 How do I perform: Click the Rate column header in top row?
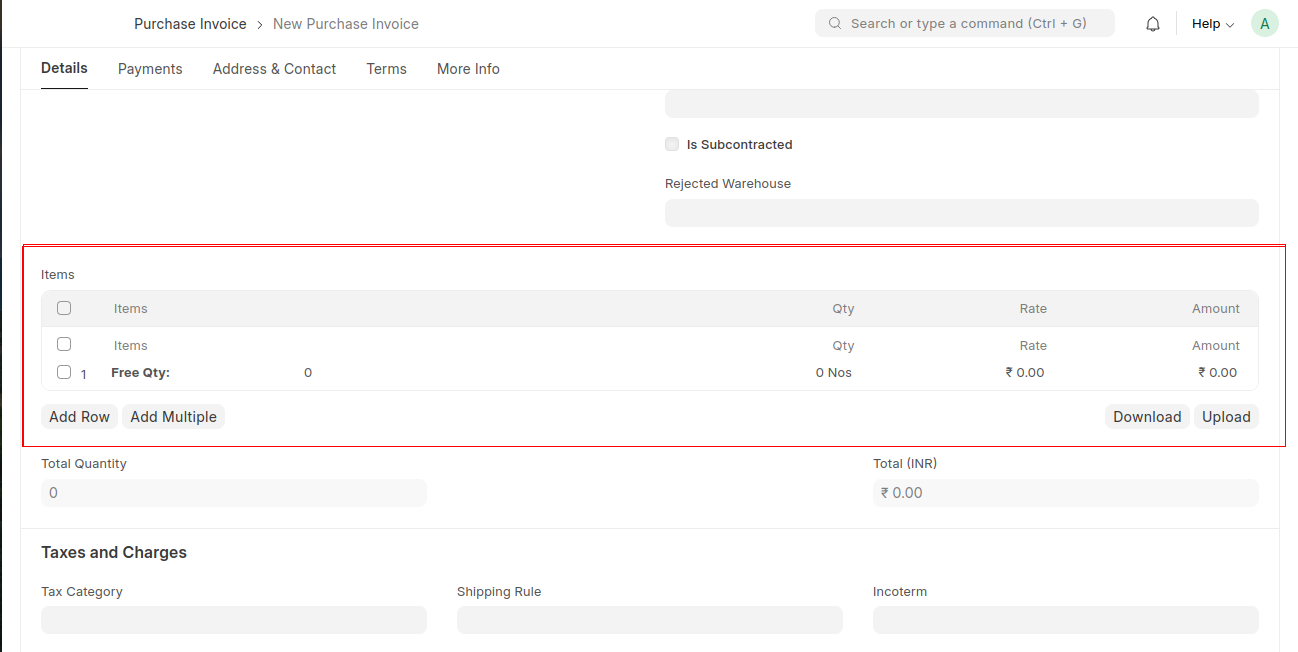(1033, 309)
